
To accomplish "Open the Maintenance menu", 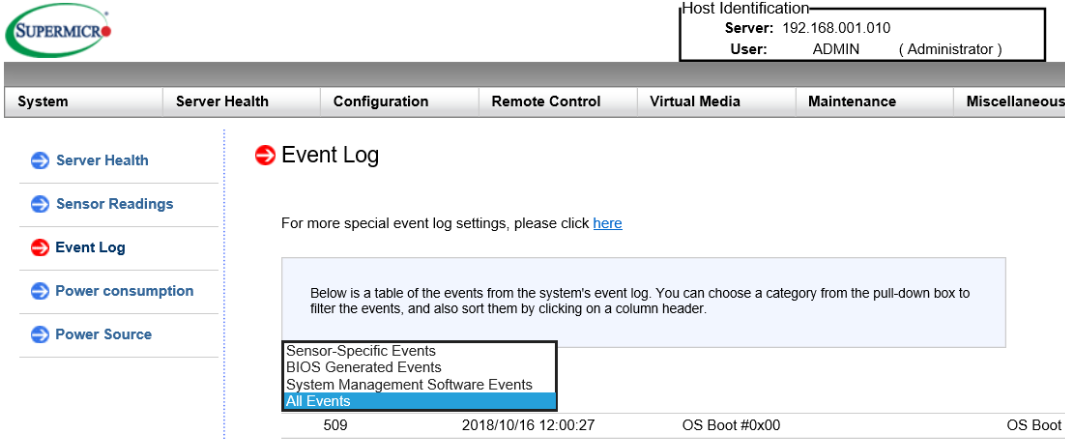I will click(x=852, y=101).
